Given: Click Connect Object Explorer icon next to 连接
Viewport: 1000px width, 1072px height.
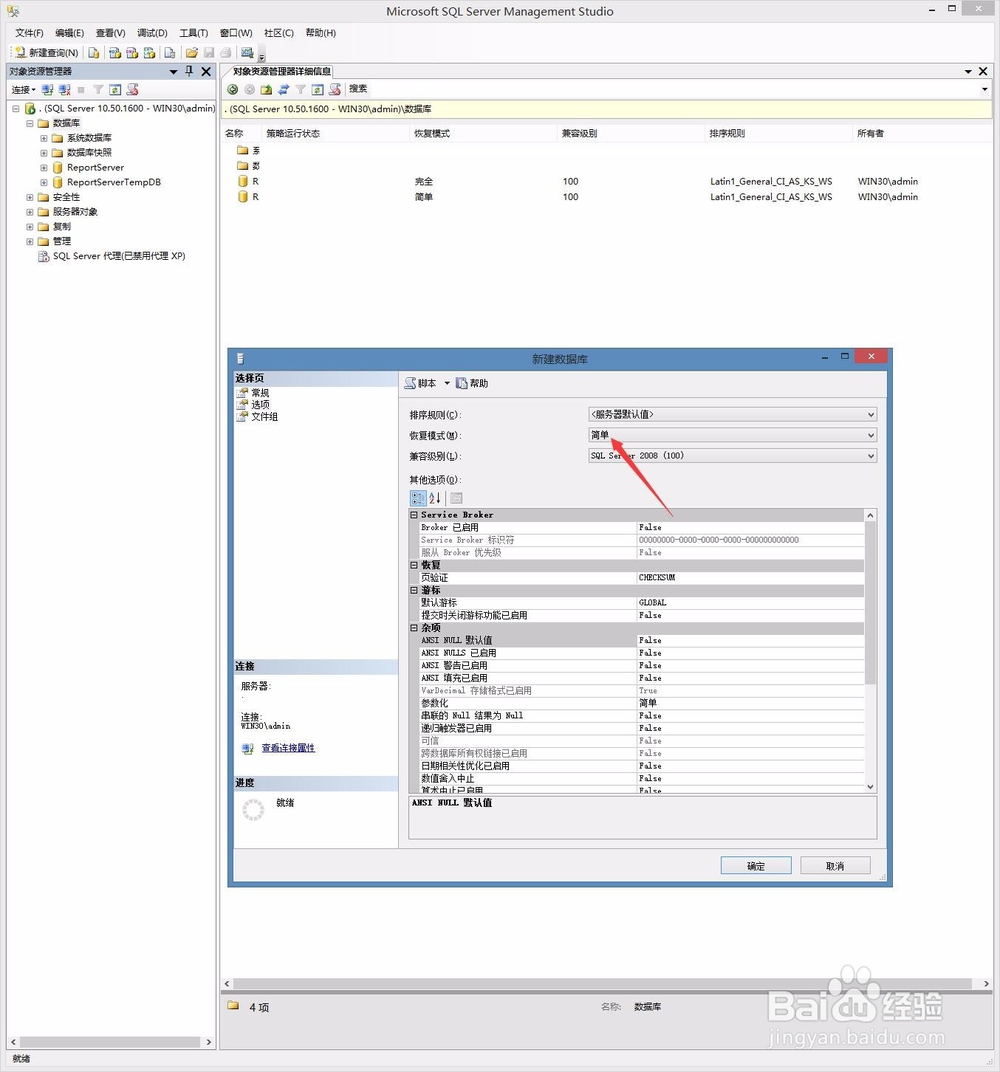Looking at the screenshot, I should [47, 90].
